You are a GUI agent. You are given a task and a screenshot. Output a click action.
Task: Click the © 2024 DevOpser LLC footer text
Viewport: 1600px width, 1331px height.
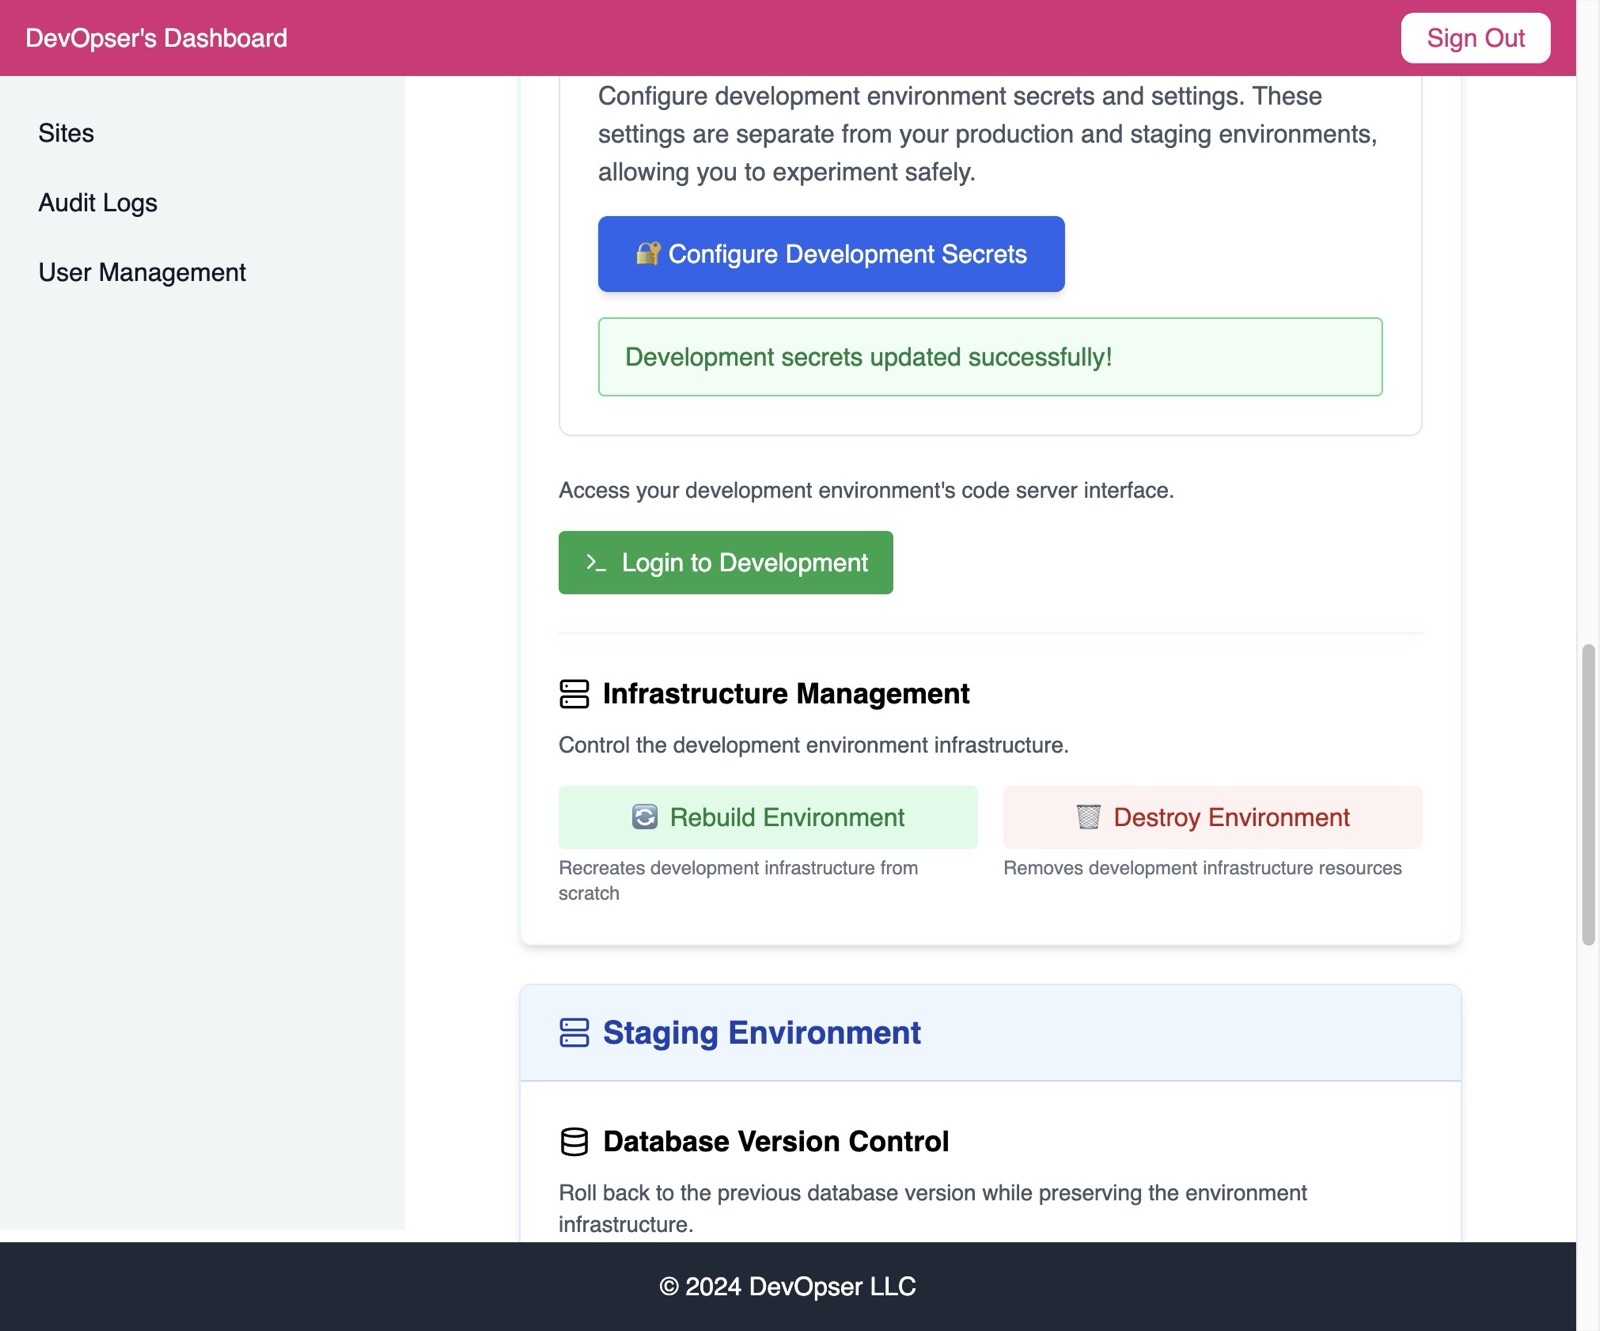tap(788, 1287)
